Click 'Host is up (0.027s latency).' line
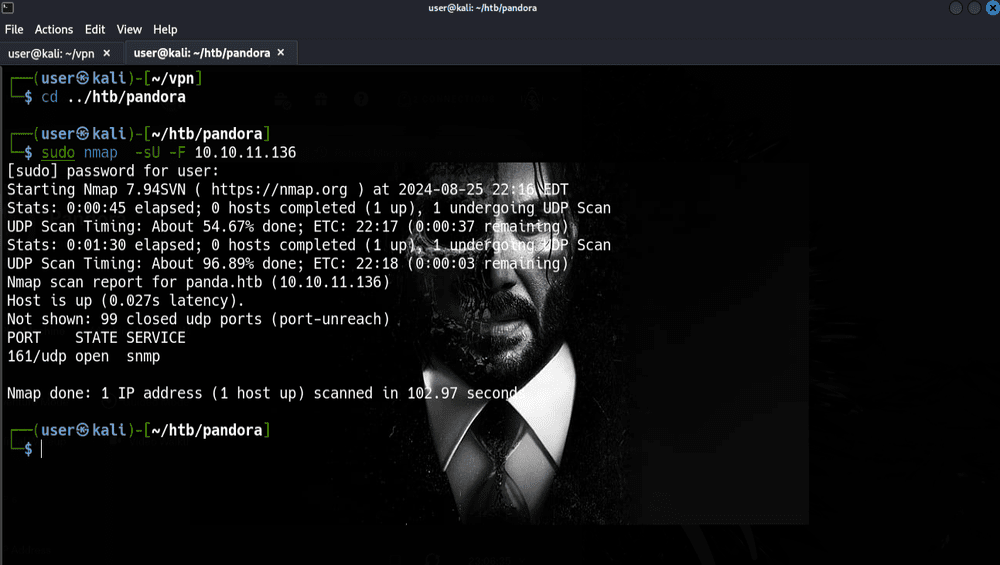1000x565 pixels. pos(126,300)
